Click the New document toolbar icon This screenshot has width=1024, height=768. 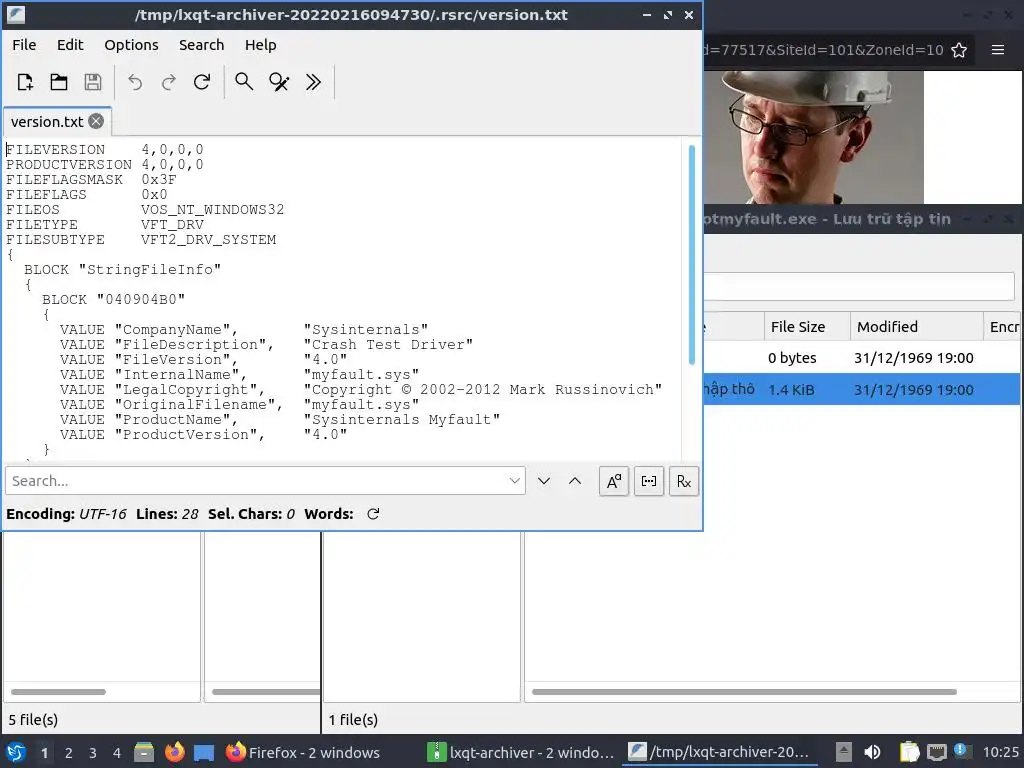pyautogui.click(x=25, y=82)
